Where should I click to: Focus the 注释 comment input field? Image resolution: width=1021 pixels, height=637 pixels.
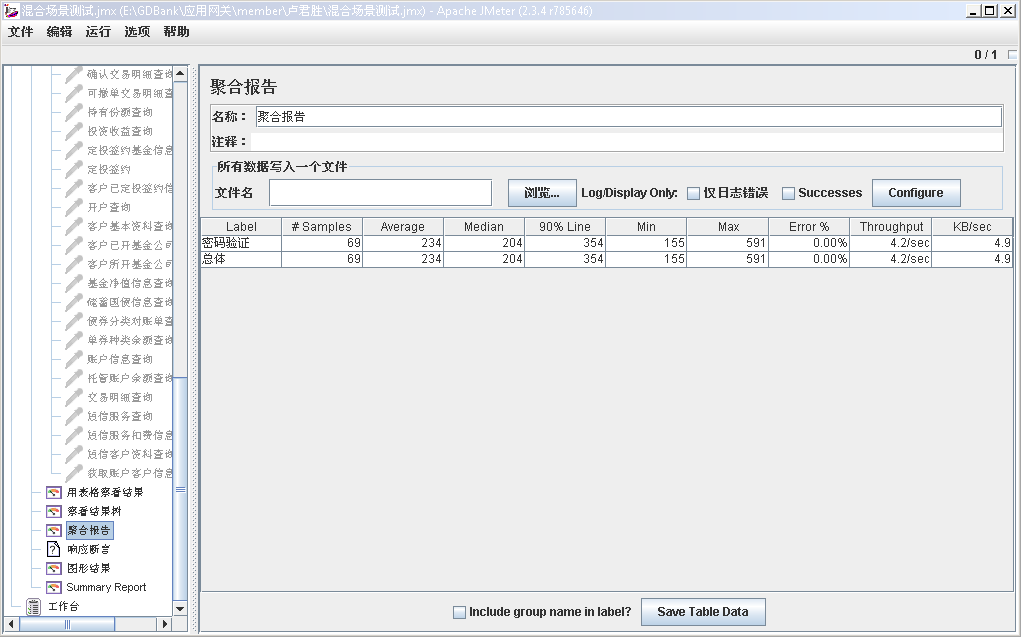point(626,141)
